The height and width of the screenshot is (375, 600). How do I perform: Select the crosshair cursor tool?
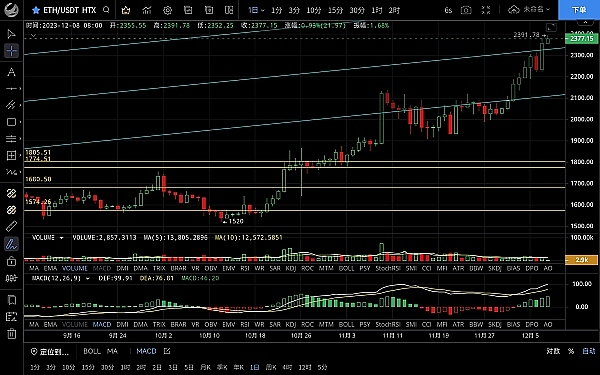[11, 51]
